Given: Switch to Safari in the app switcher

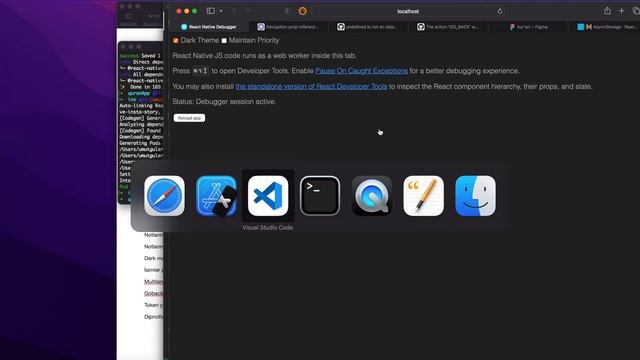Looking at the screenshot, I should point(164,196).
